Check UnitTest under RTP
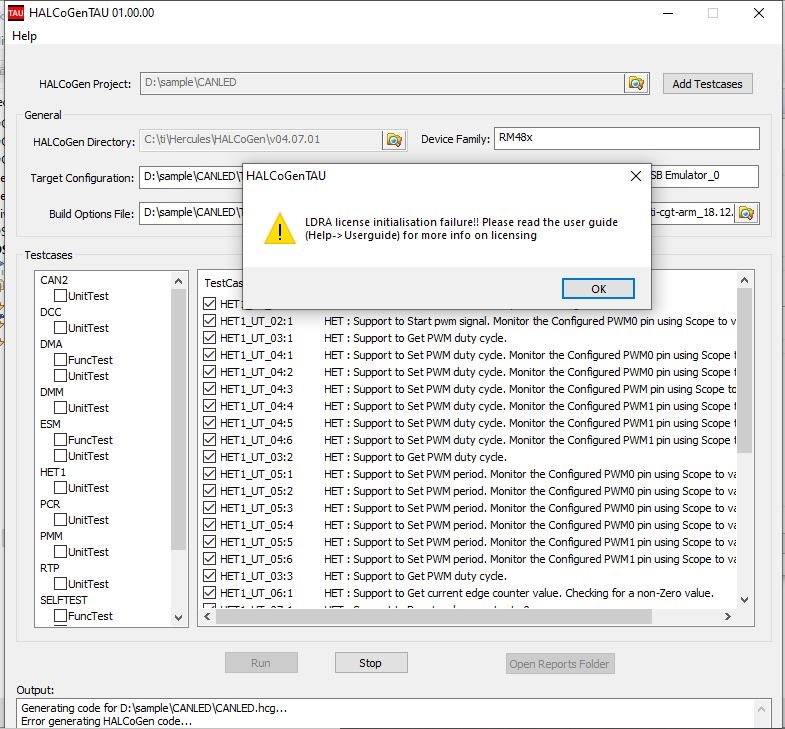This screenshot has width=785, height=729. pyautogui.click(x=60, y=584)
